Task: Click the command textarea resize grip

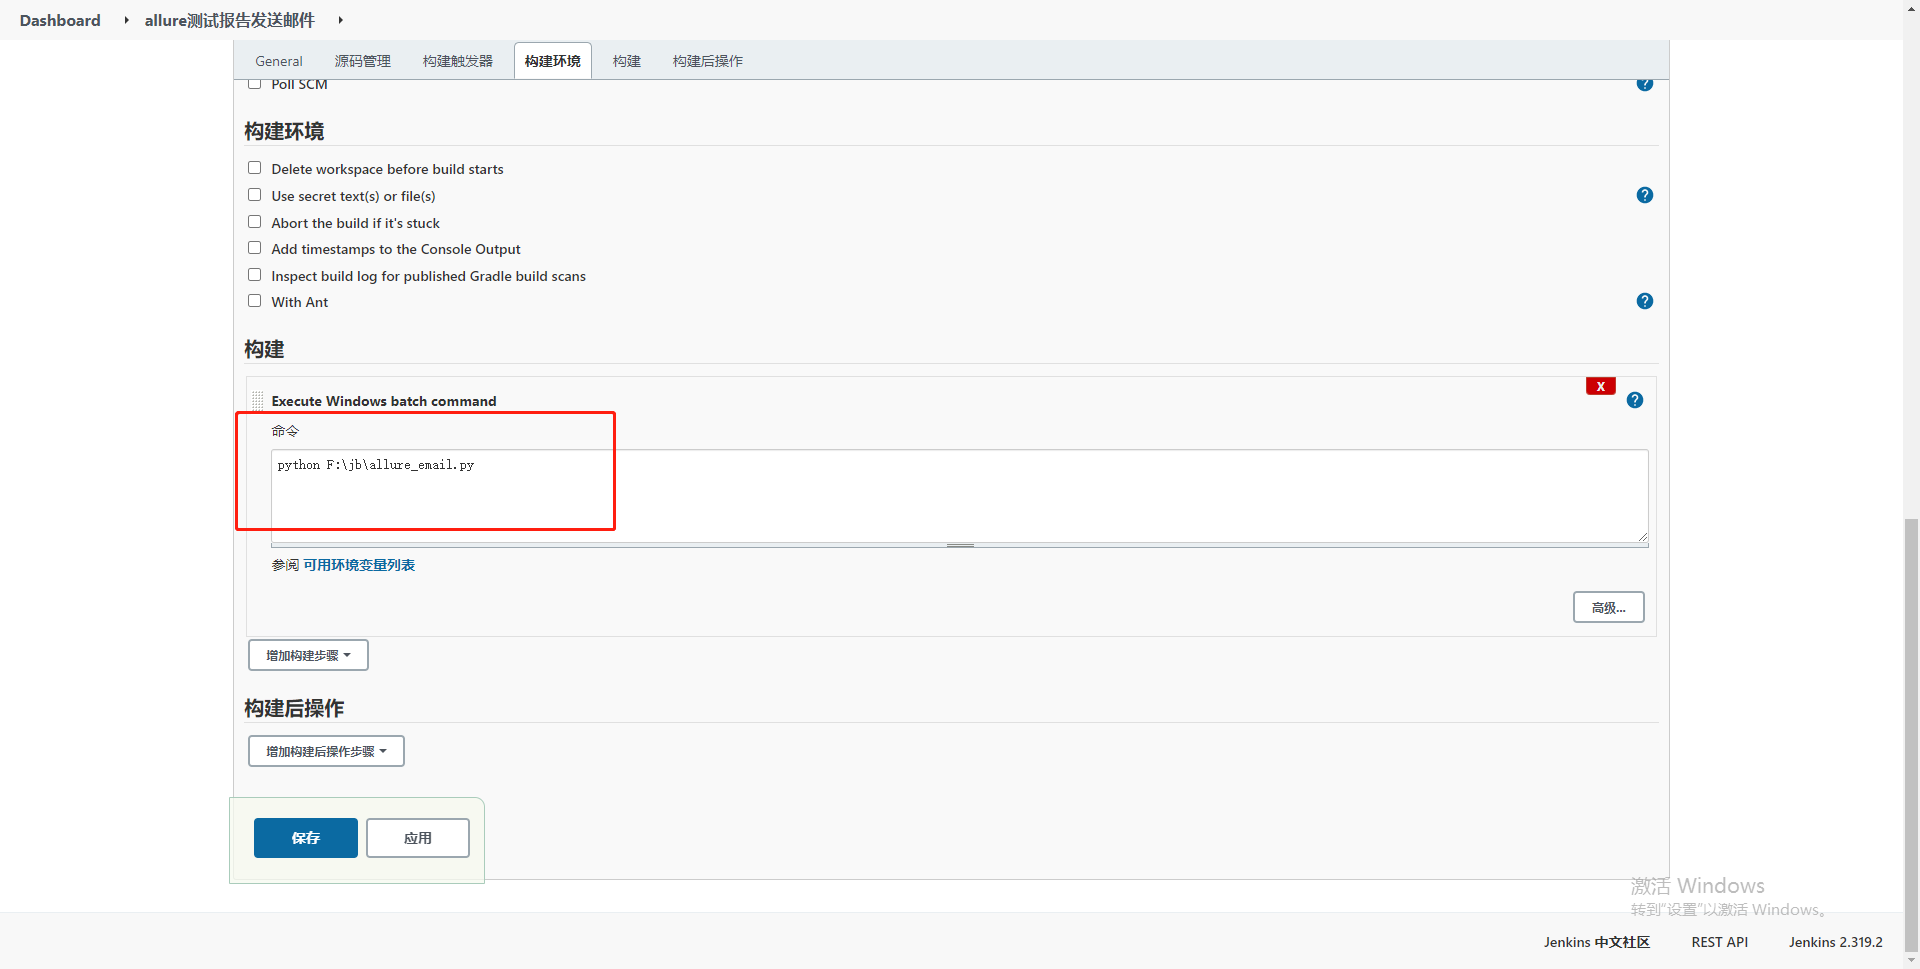Action: pos(1642,537)
